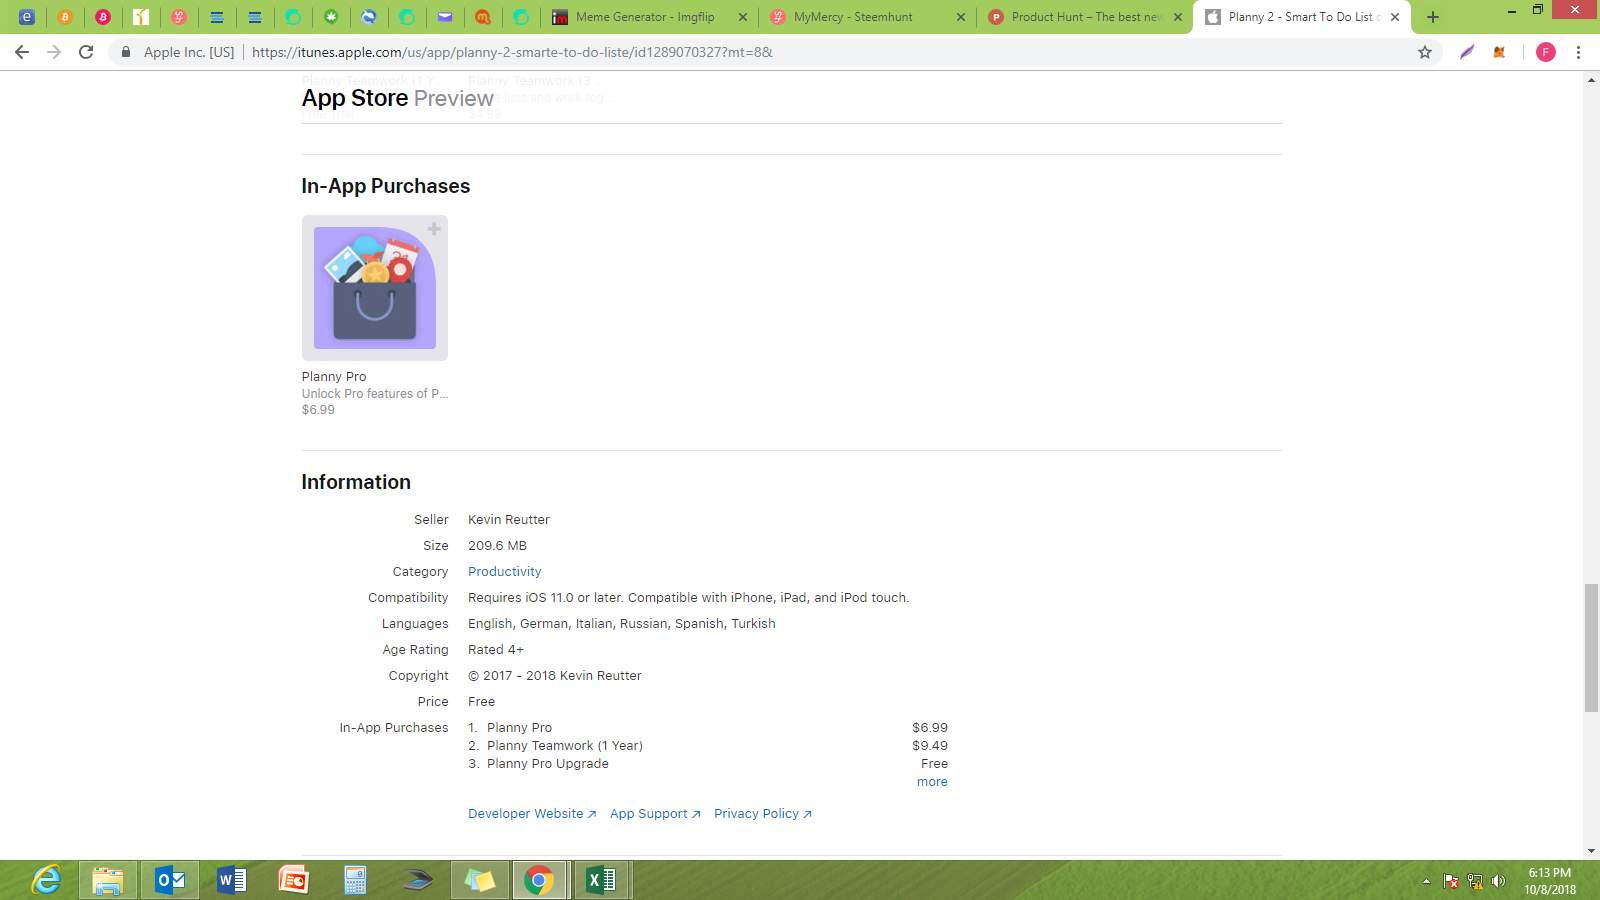This screenshot has width=1600, height=900.
Task: Switch to the pinned blue 'e' tab
Action: (x=27, y=17)
